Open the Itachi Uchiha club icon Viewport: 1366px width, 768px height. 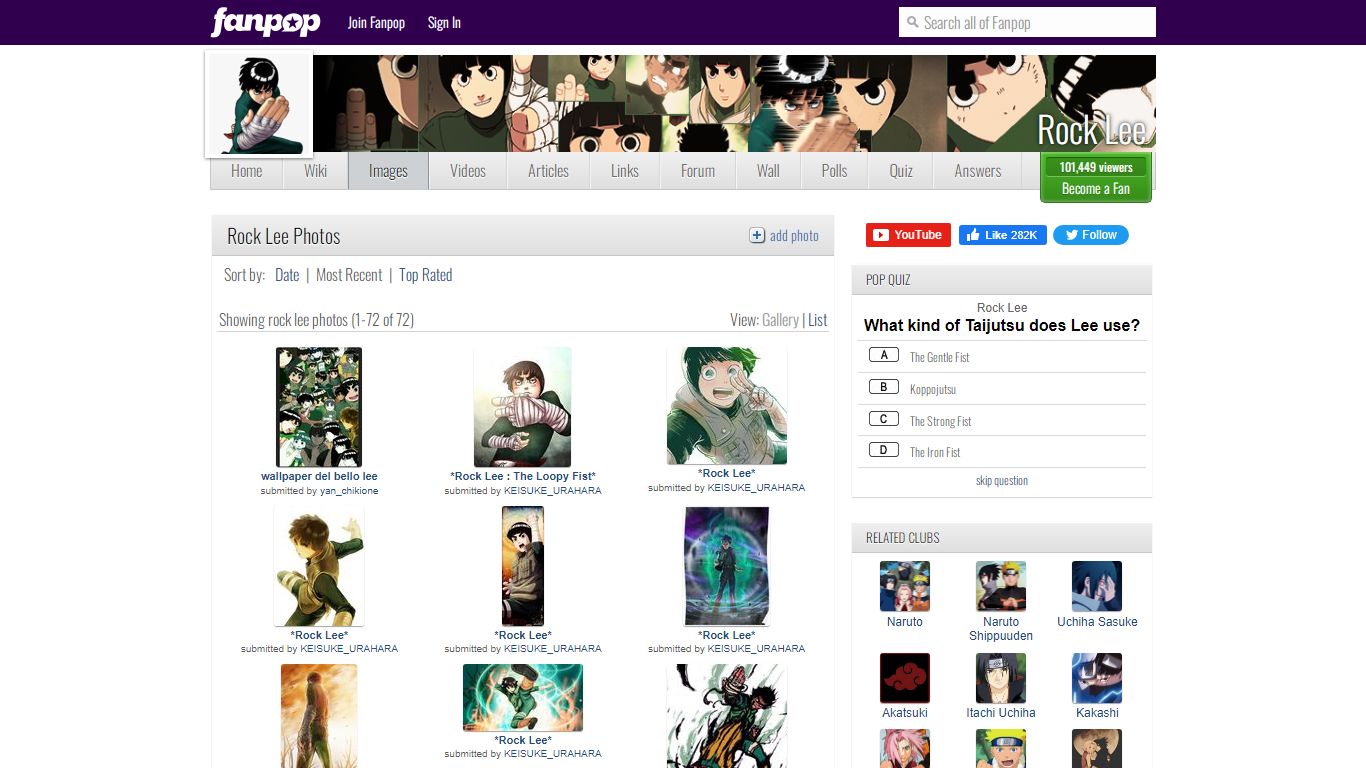[x=1001, y=678]
